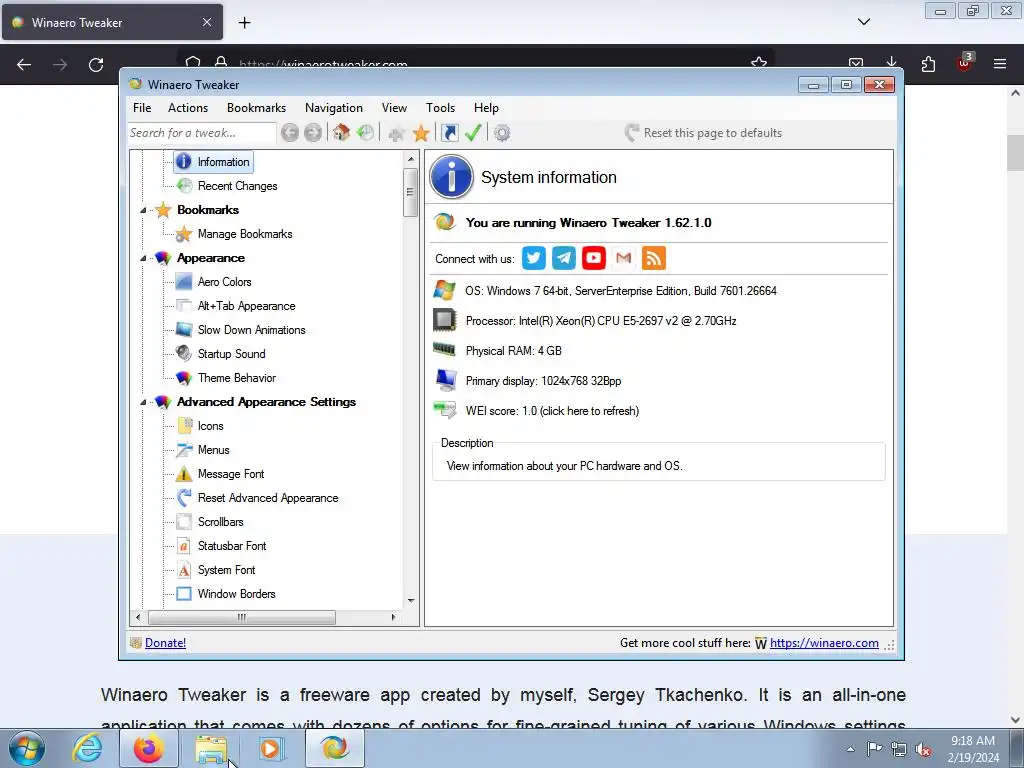Select Window Borders tree item

coord(236,594)
